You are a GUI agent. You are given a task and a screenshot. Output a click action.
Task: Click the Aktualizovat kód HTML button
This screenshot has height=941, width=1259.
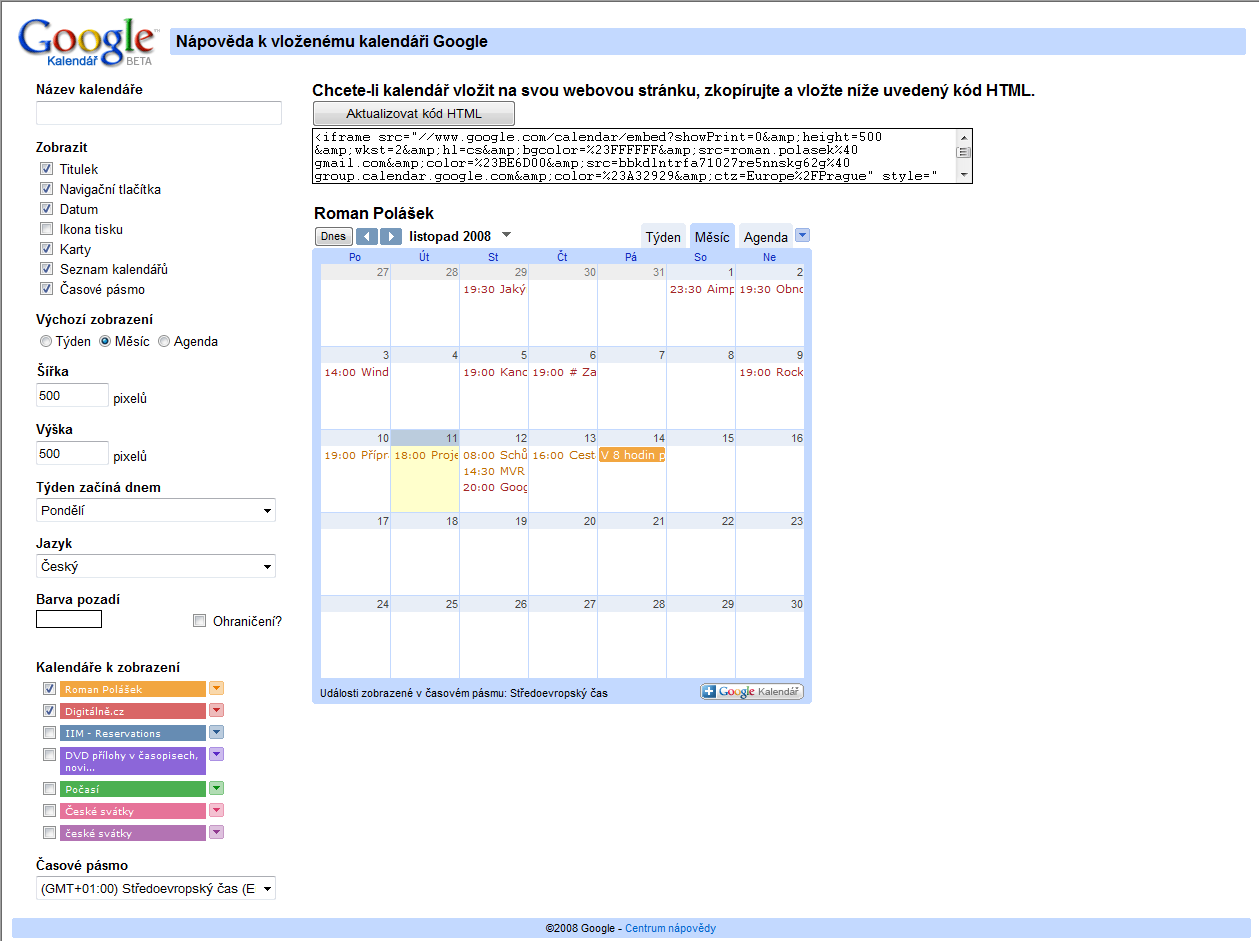(x=414, y=114)
